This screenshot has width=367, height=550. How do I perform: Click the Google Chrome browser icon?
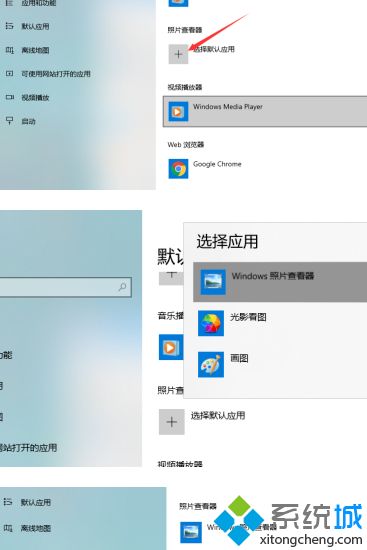(178, 169)
